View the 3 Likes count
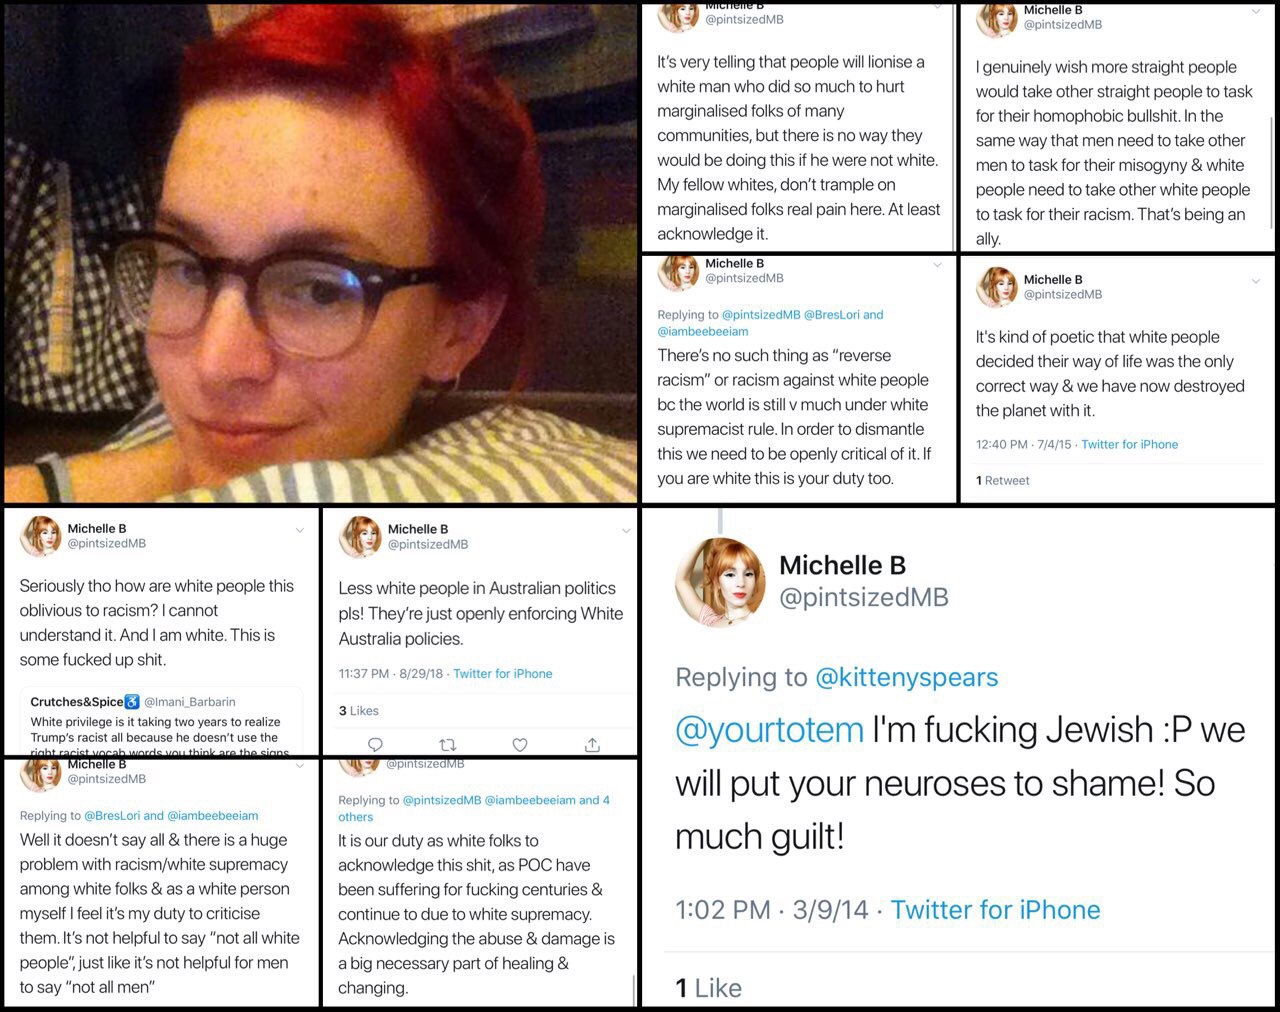 [359, 711]
